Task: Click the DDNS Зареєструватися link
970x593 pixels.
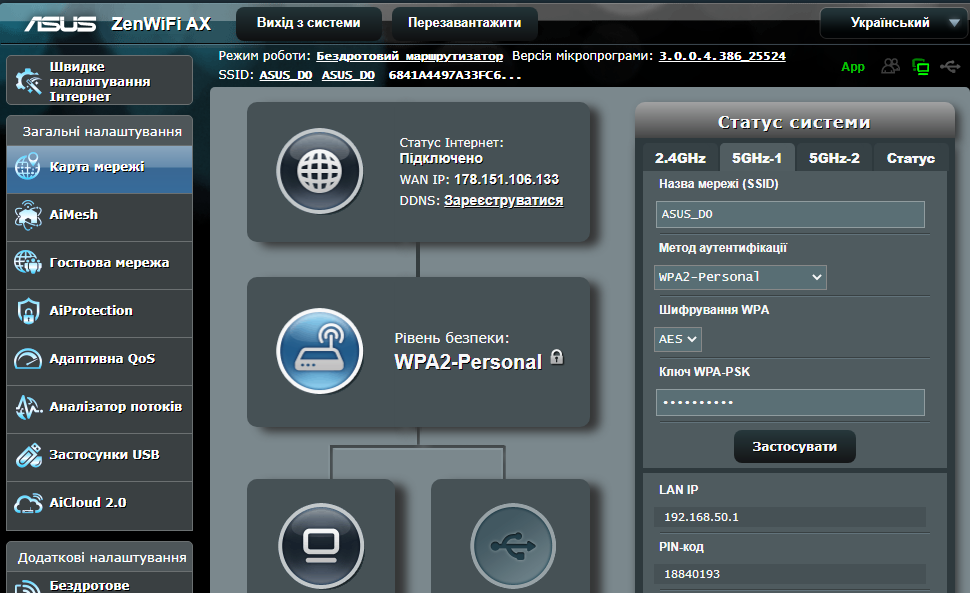Action: click(504, 200)
